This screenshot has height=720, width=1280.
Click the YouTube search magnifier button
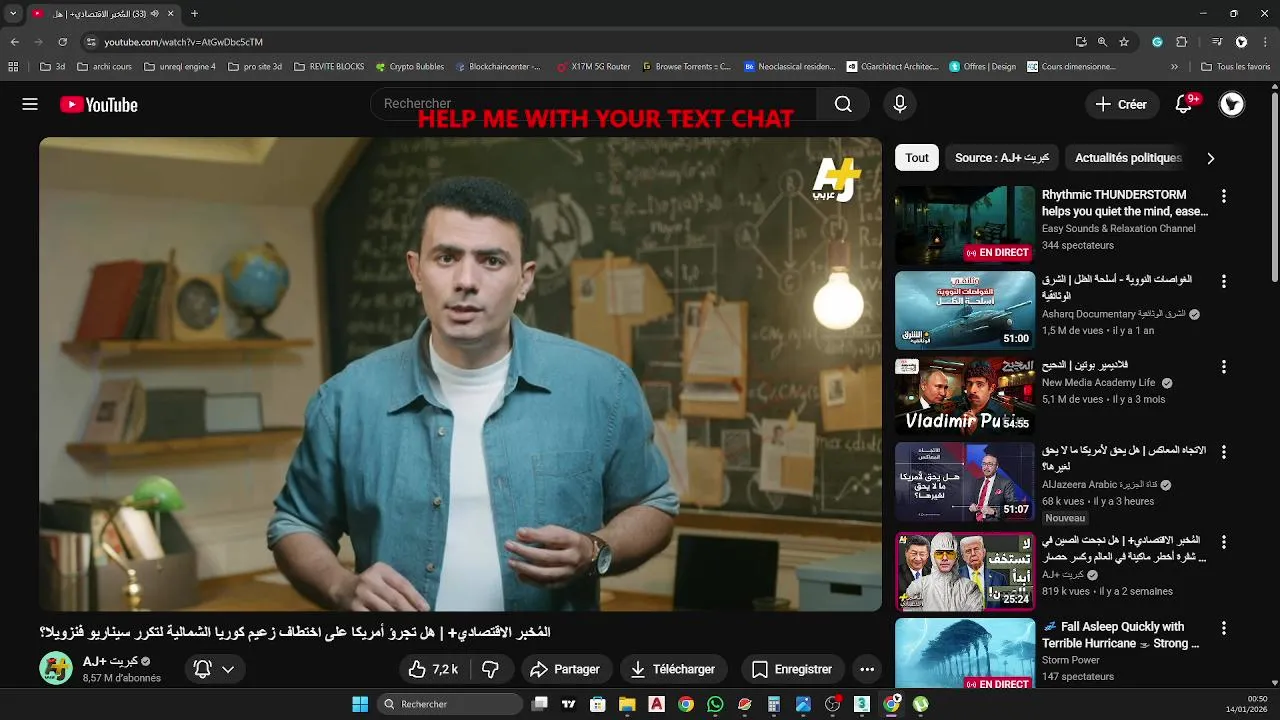coord(843,104)
